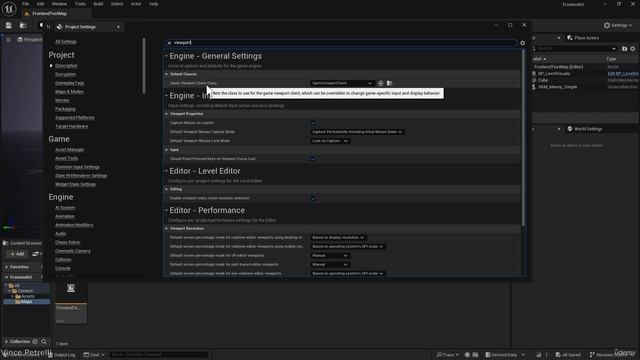Search collections with magnifier icon
Viewport: 640px width, 360px height.
44,342
